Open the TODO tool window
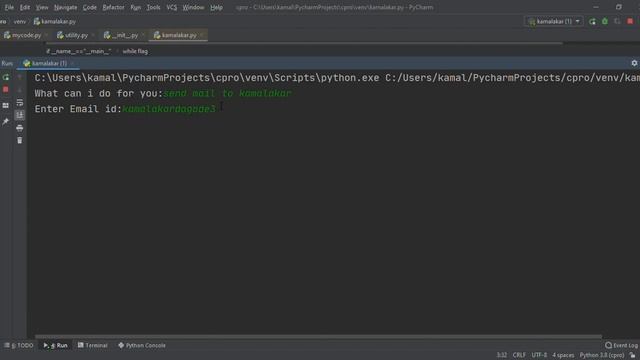 pos(19,345)
